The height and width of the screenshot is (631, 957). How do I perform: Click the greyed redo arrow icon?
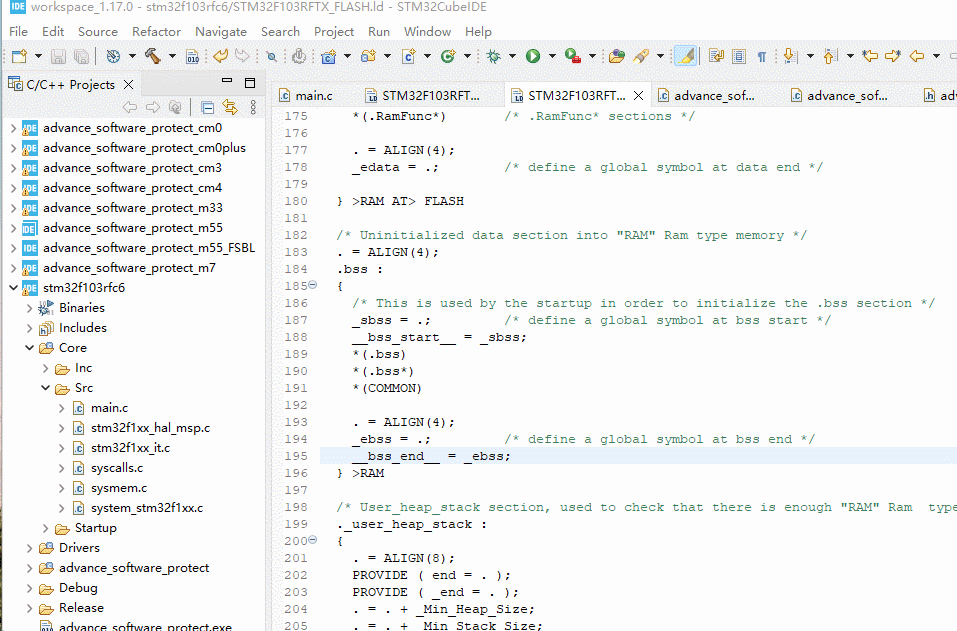tap(242, 56)
